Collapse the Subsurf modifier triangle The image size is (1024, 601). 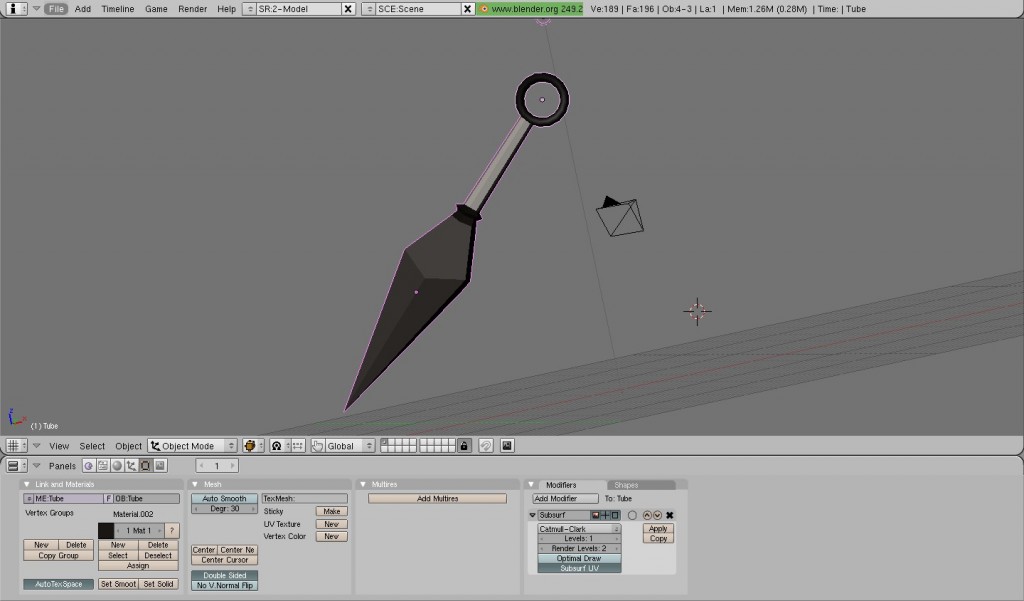coord(532,515)
